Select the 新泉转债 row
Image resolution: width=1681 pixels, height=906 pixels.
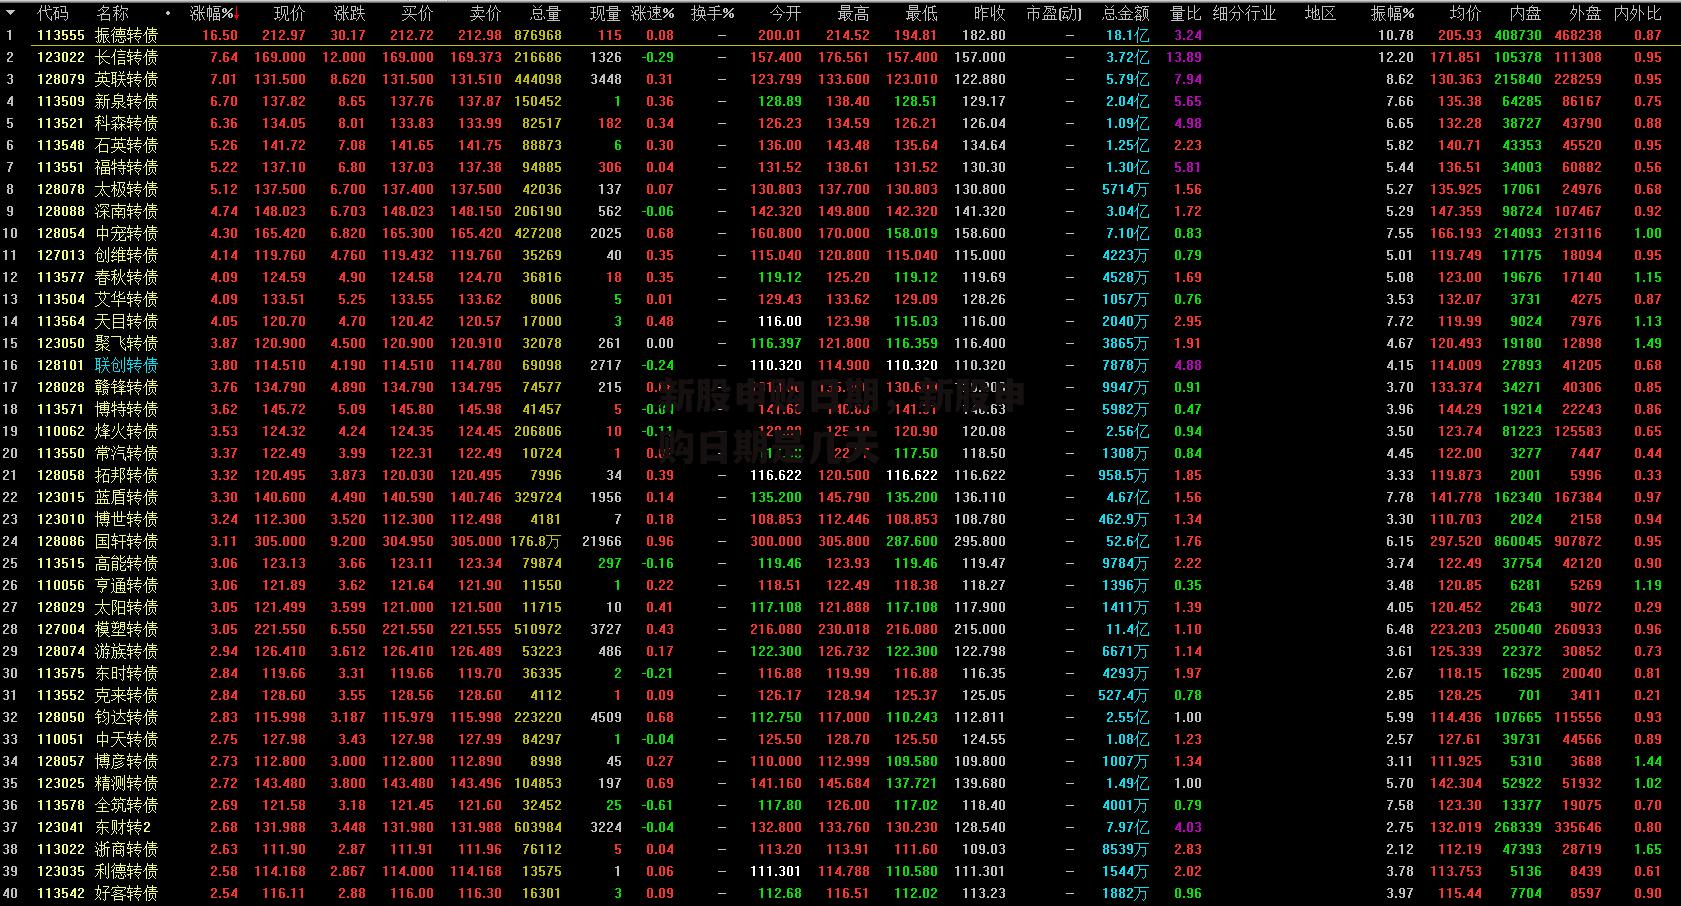[840, 101]
